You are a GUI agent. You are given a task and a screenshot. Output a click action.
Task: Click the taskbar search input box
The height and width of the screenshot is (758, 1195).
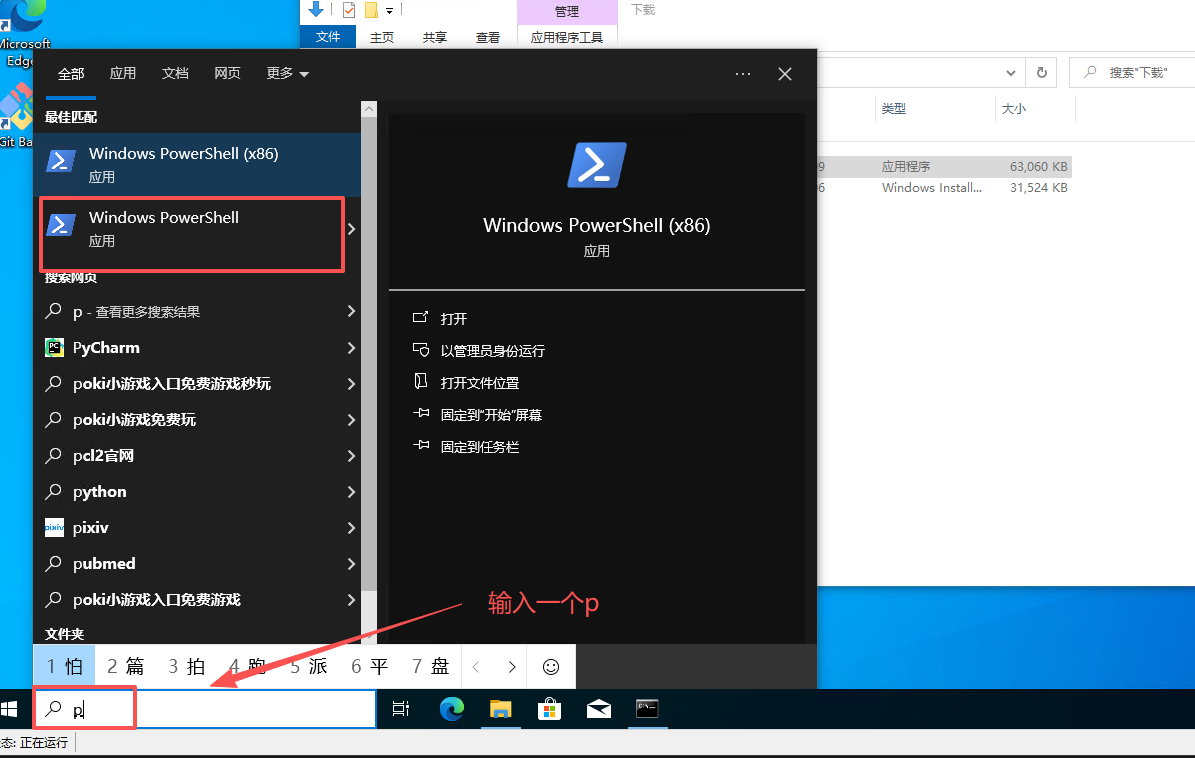[250, 709]
